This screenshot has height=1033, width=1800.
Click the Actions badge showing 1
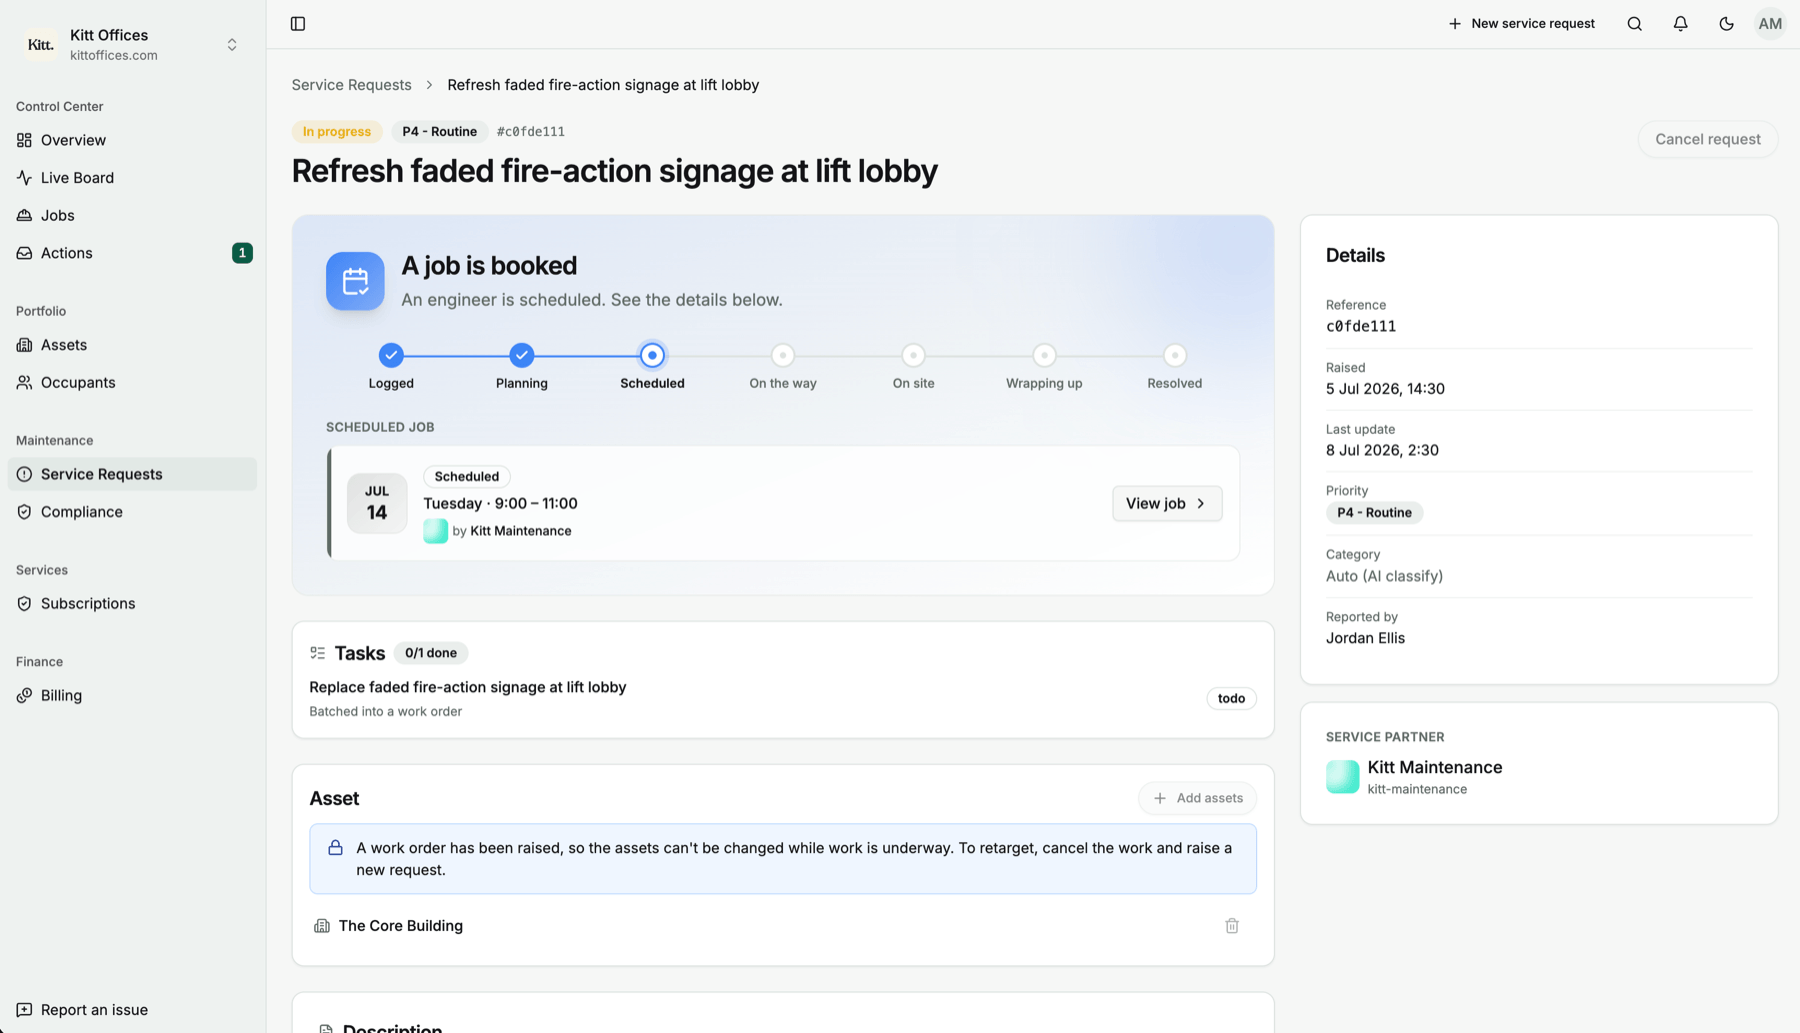click(x=242, y=253)
